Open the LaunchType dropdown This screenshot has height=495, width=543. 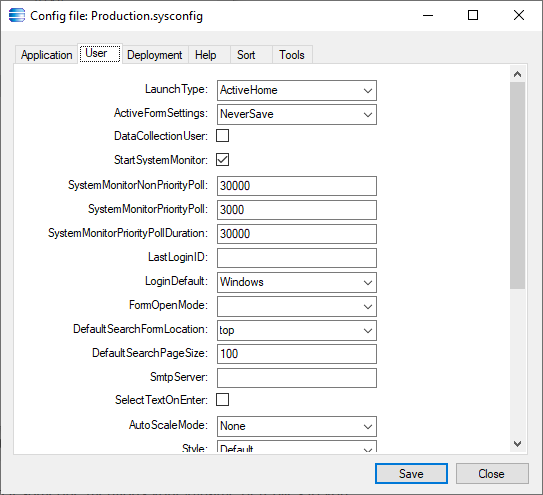click(x=297, y=90)
